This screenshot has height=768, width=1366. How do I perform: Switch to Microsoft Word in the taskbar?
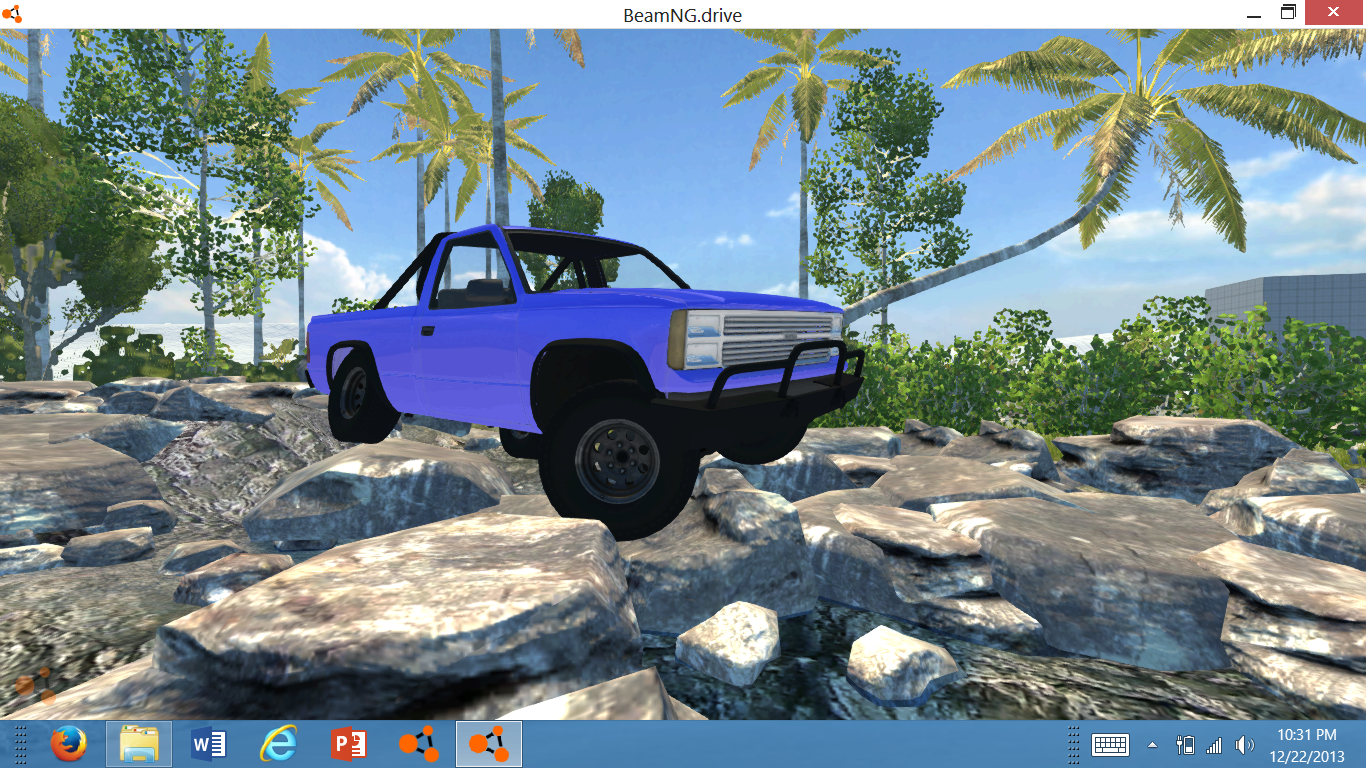209,744
